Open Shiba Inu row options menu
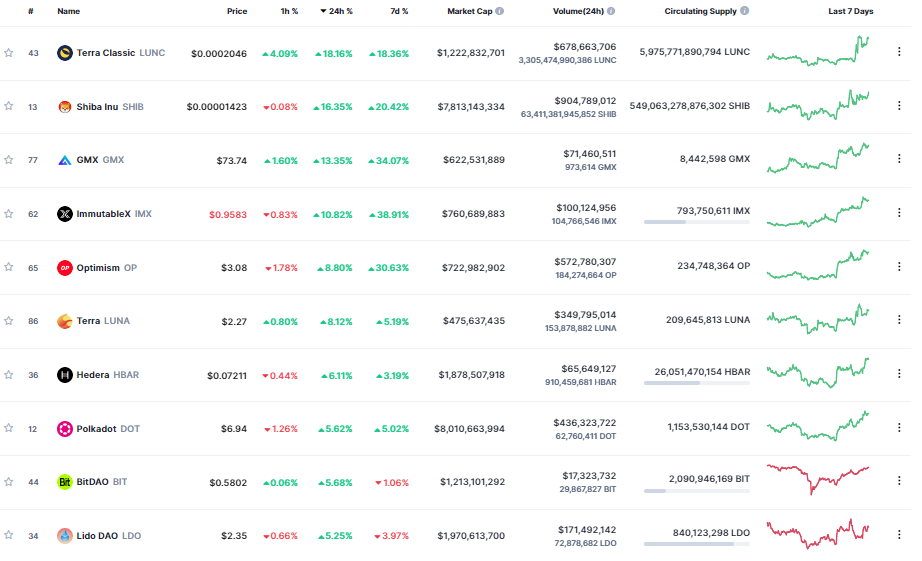The width and height of the screenshot is (922, 561). coord(899,105)
